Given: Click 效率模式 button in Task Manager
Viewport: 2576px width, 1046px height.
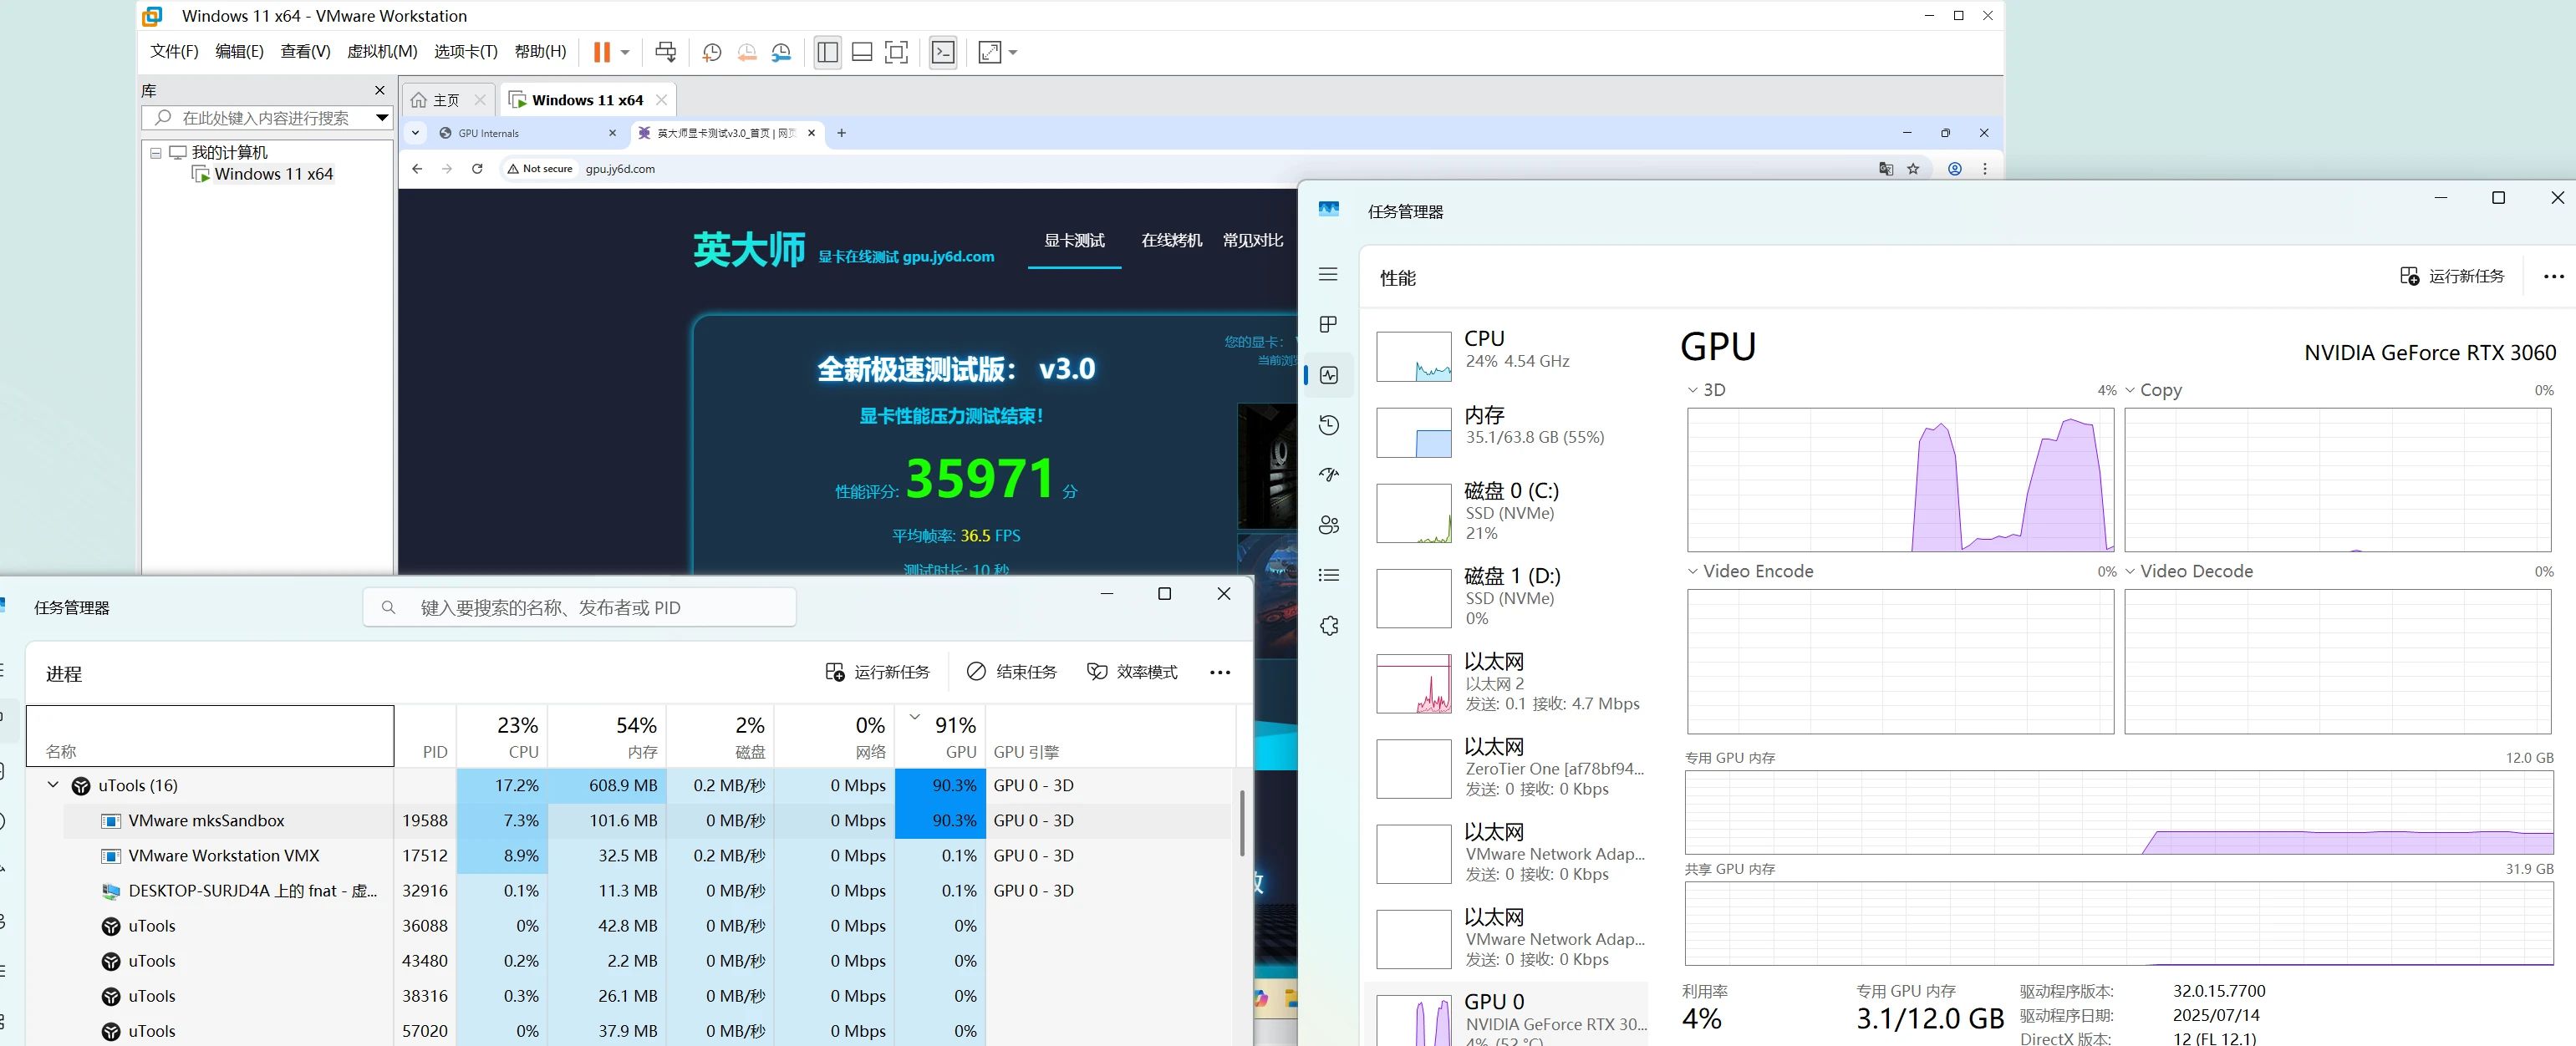Looking at the screenshot, I should [1132, 672].
